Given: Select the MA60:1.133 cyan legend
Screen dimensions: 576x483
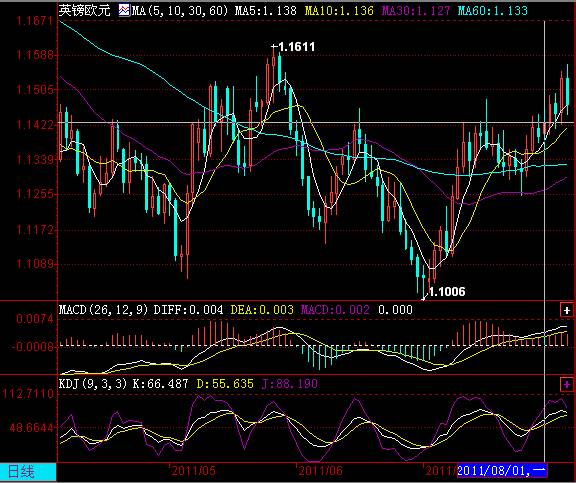Looking at the screenshot, I should [493, 10].
